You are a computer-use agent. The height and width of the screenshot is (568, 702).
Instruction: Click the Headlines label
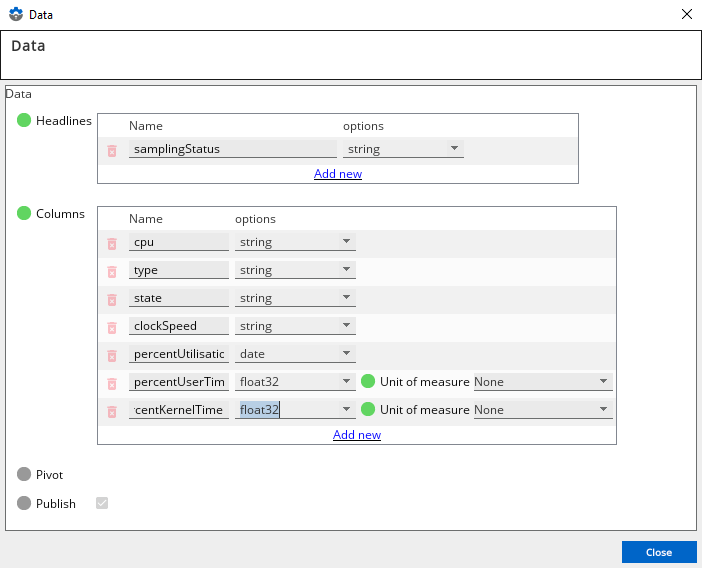point(64,120)
